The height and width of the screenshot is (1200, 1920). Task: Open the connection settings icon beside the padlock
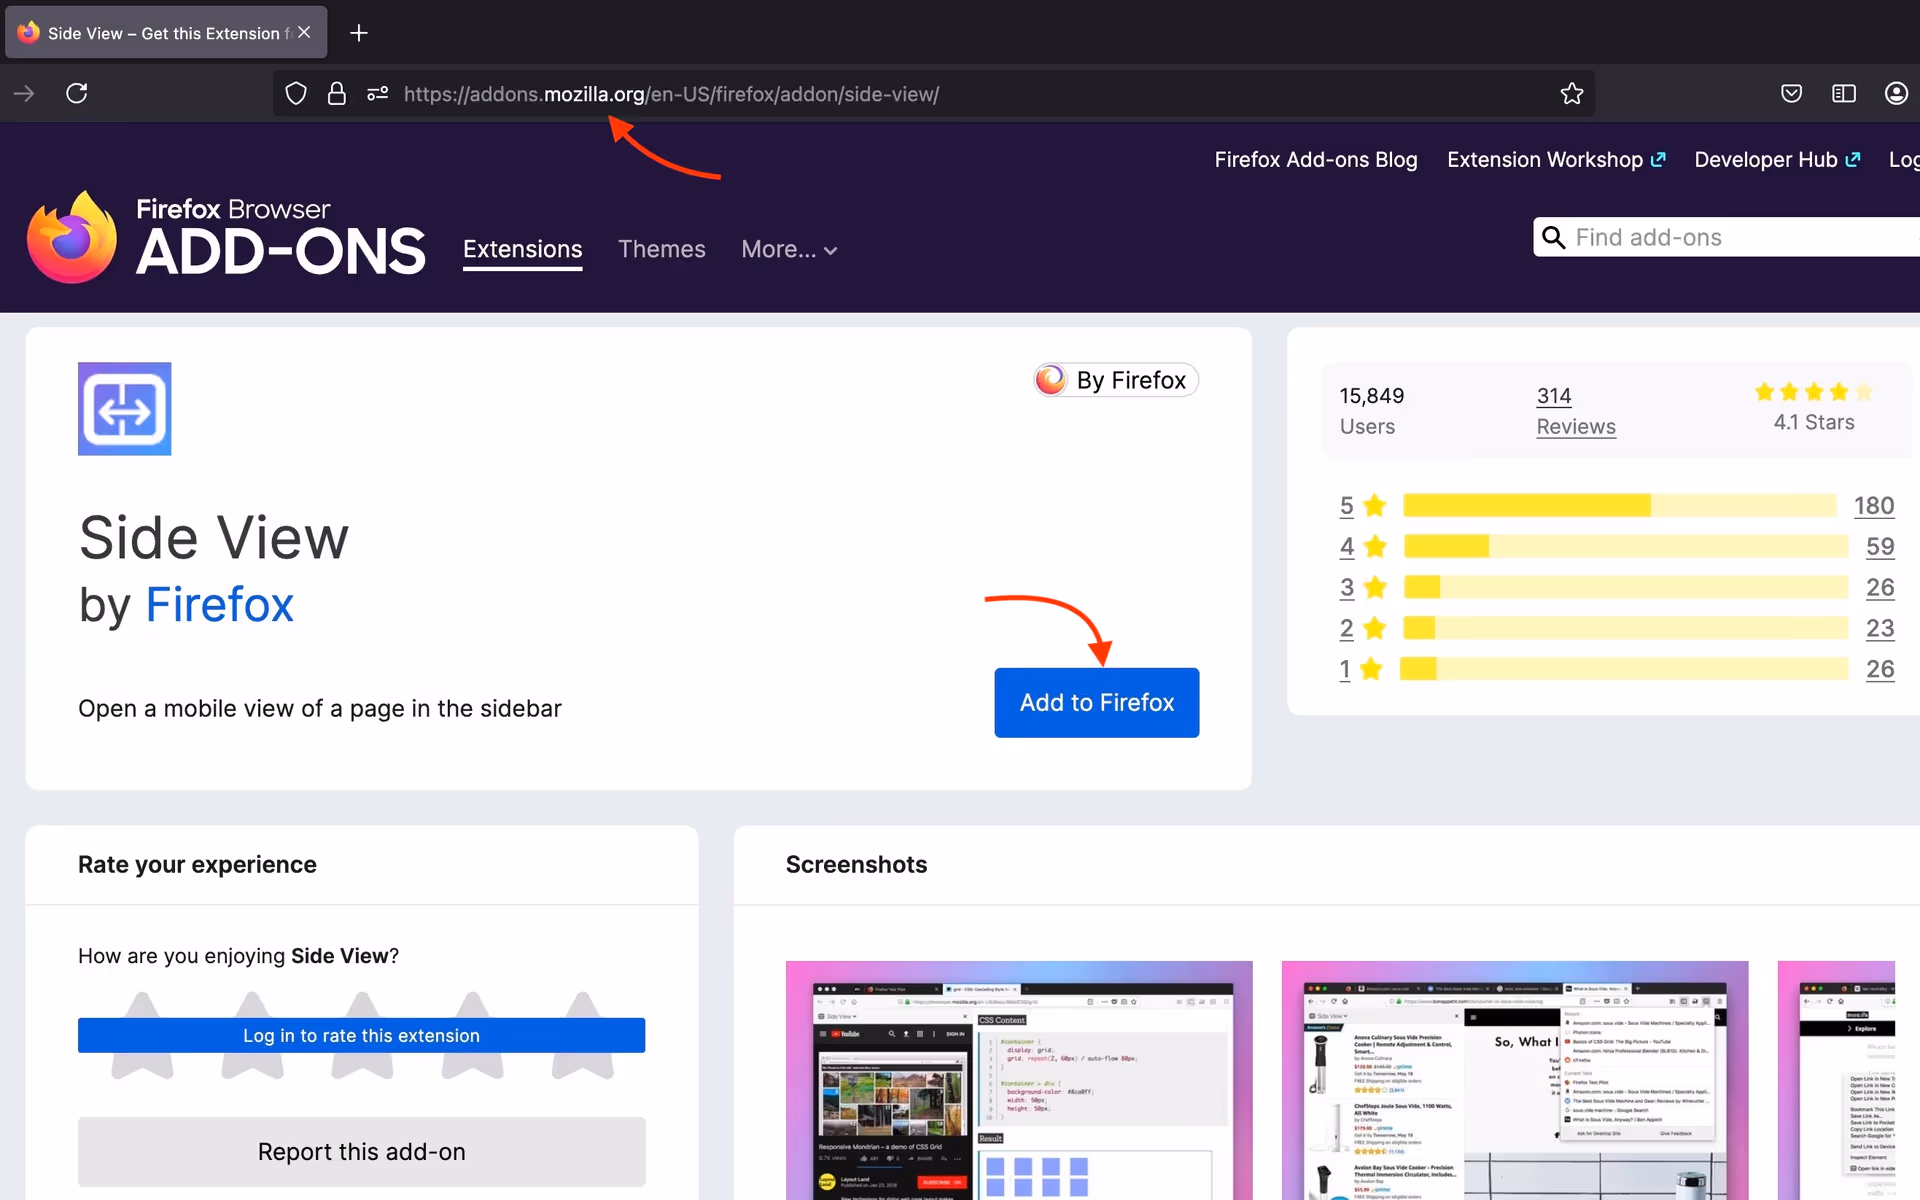click(x=377, y=93)
